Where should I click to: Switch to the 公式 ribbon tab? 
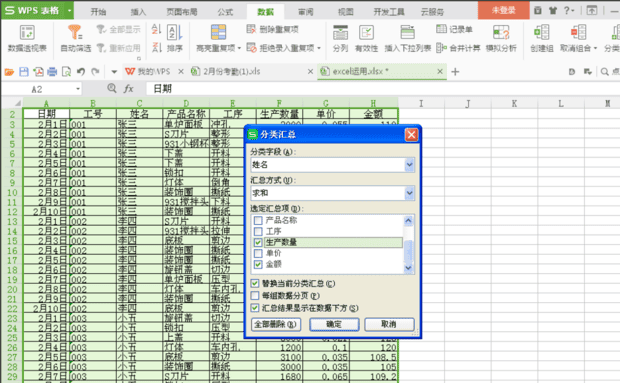click(225, 12)
